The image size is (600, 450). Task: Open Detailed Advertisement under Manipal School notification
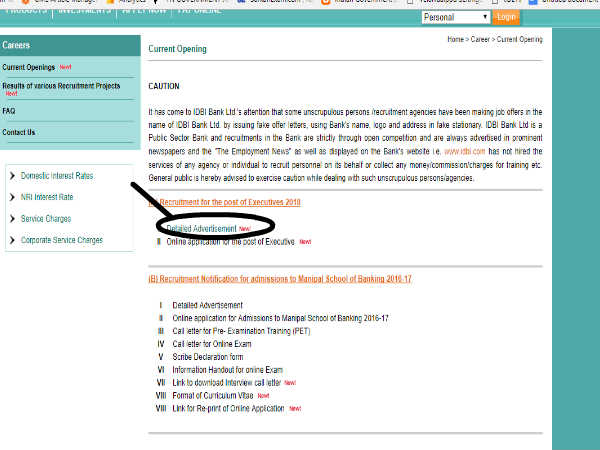(207, 305)
